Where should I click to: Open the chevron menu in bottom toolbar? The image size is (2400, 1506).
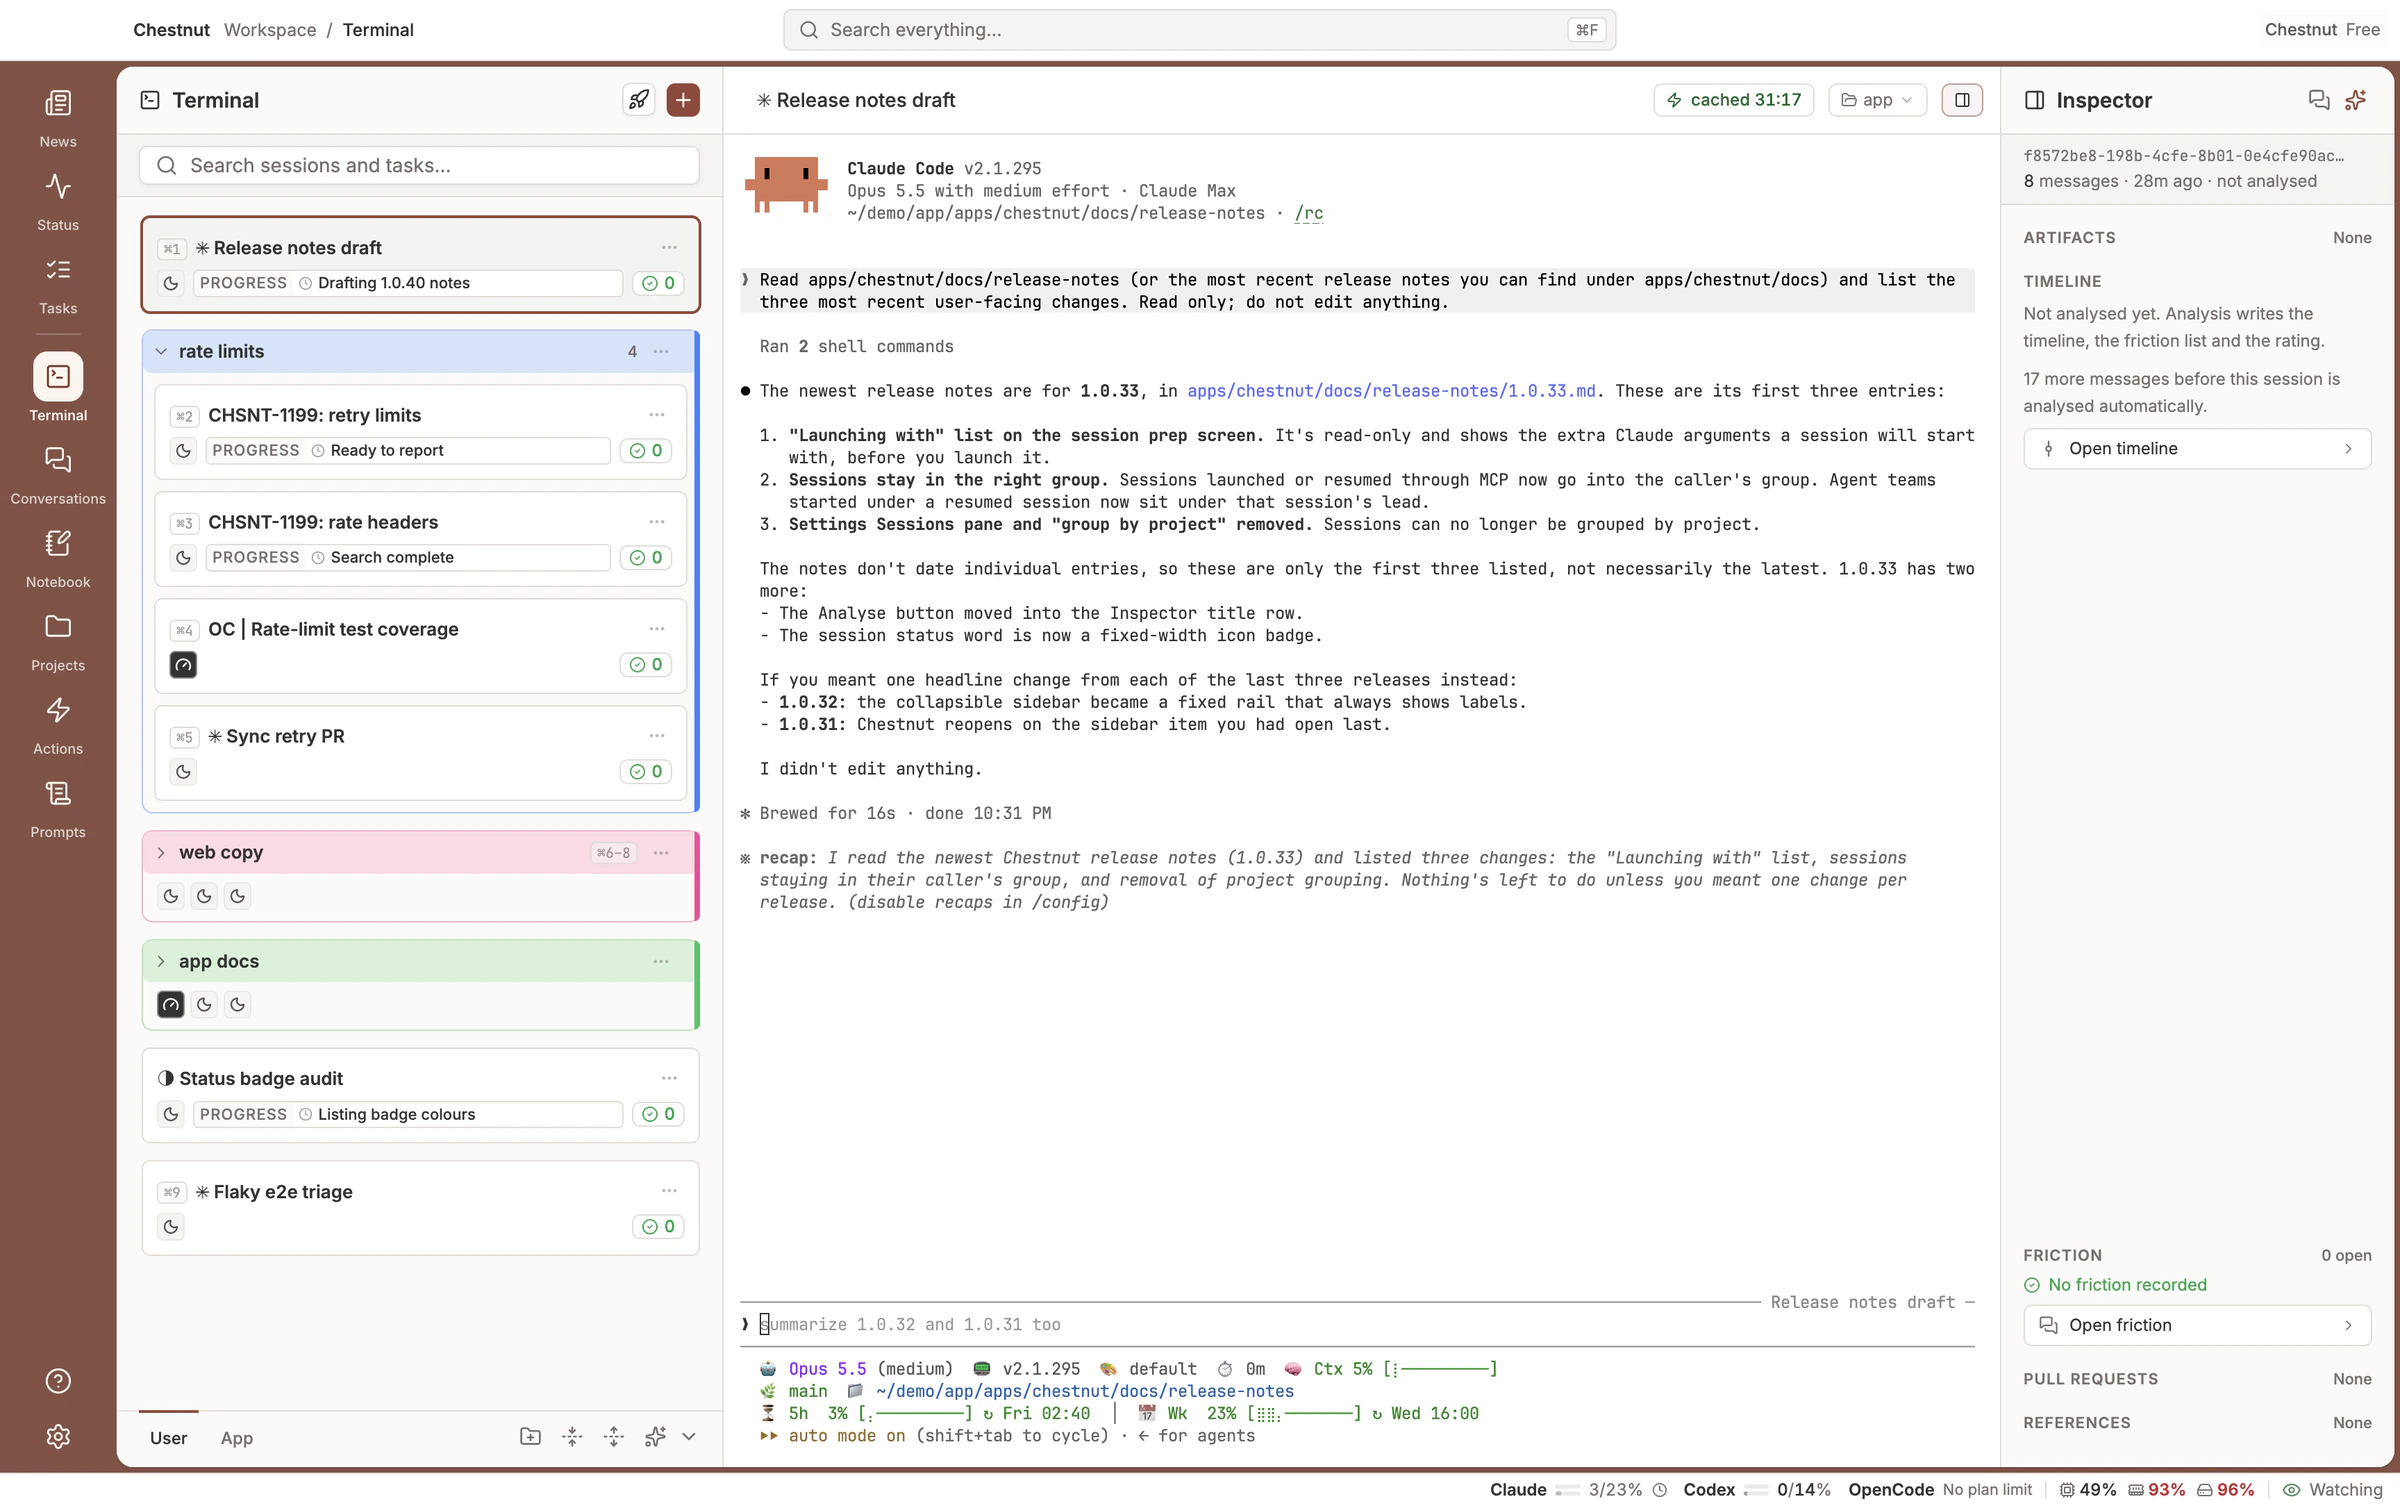(689, 1437)
